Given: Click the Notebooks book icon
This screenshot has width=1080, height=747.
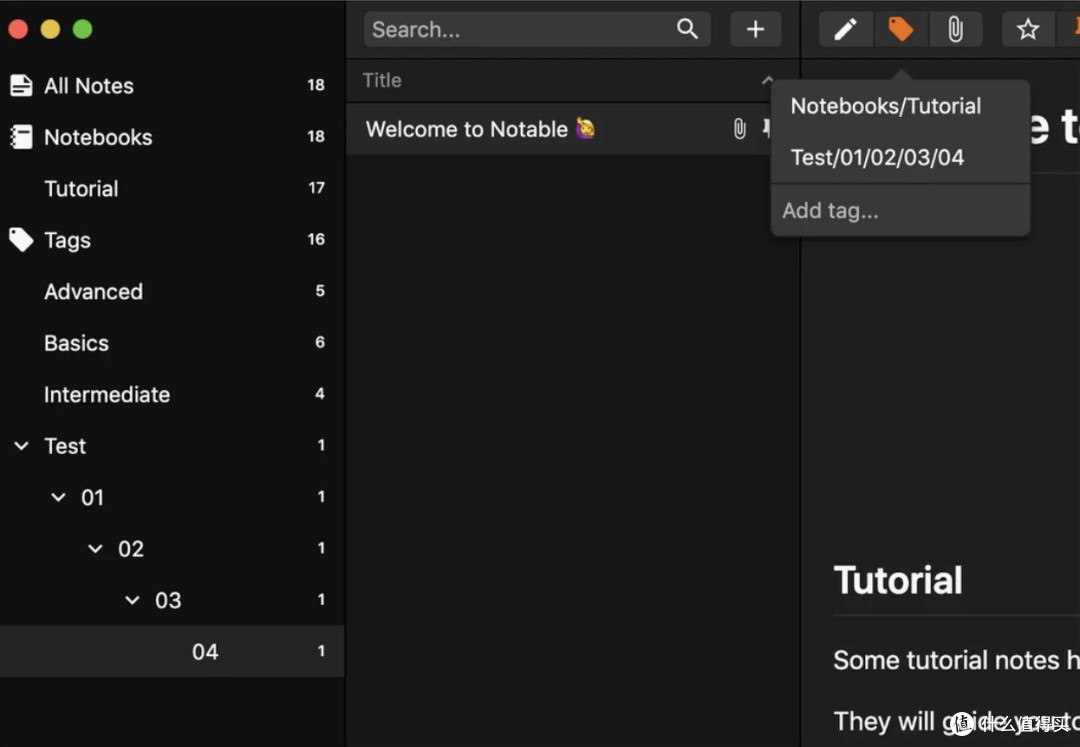Looking at the screenshot, I should point(21,137).
